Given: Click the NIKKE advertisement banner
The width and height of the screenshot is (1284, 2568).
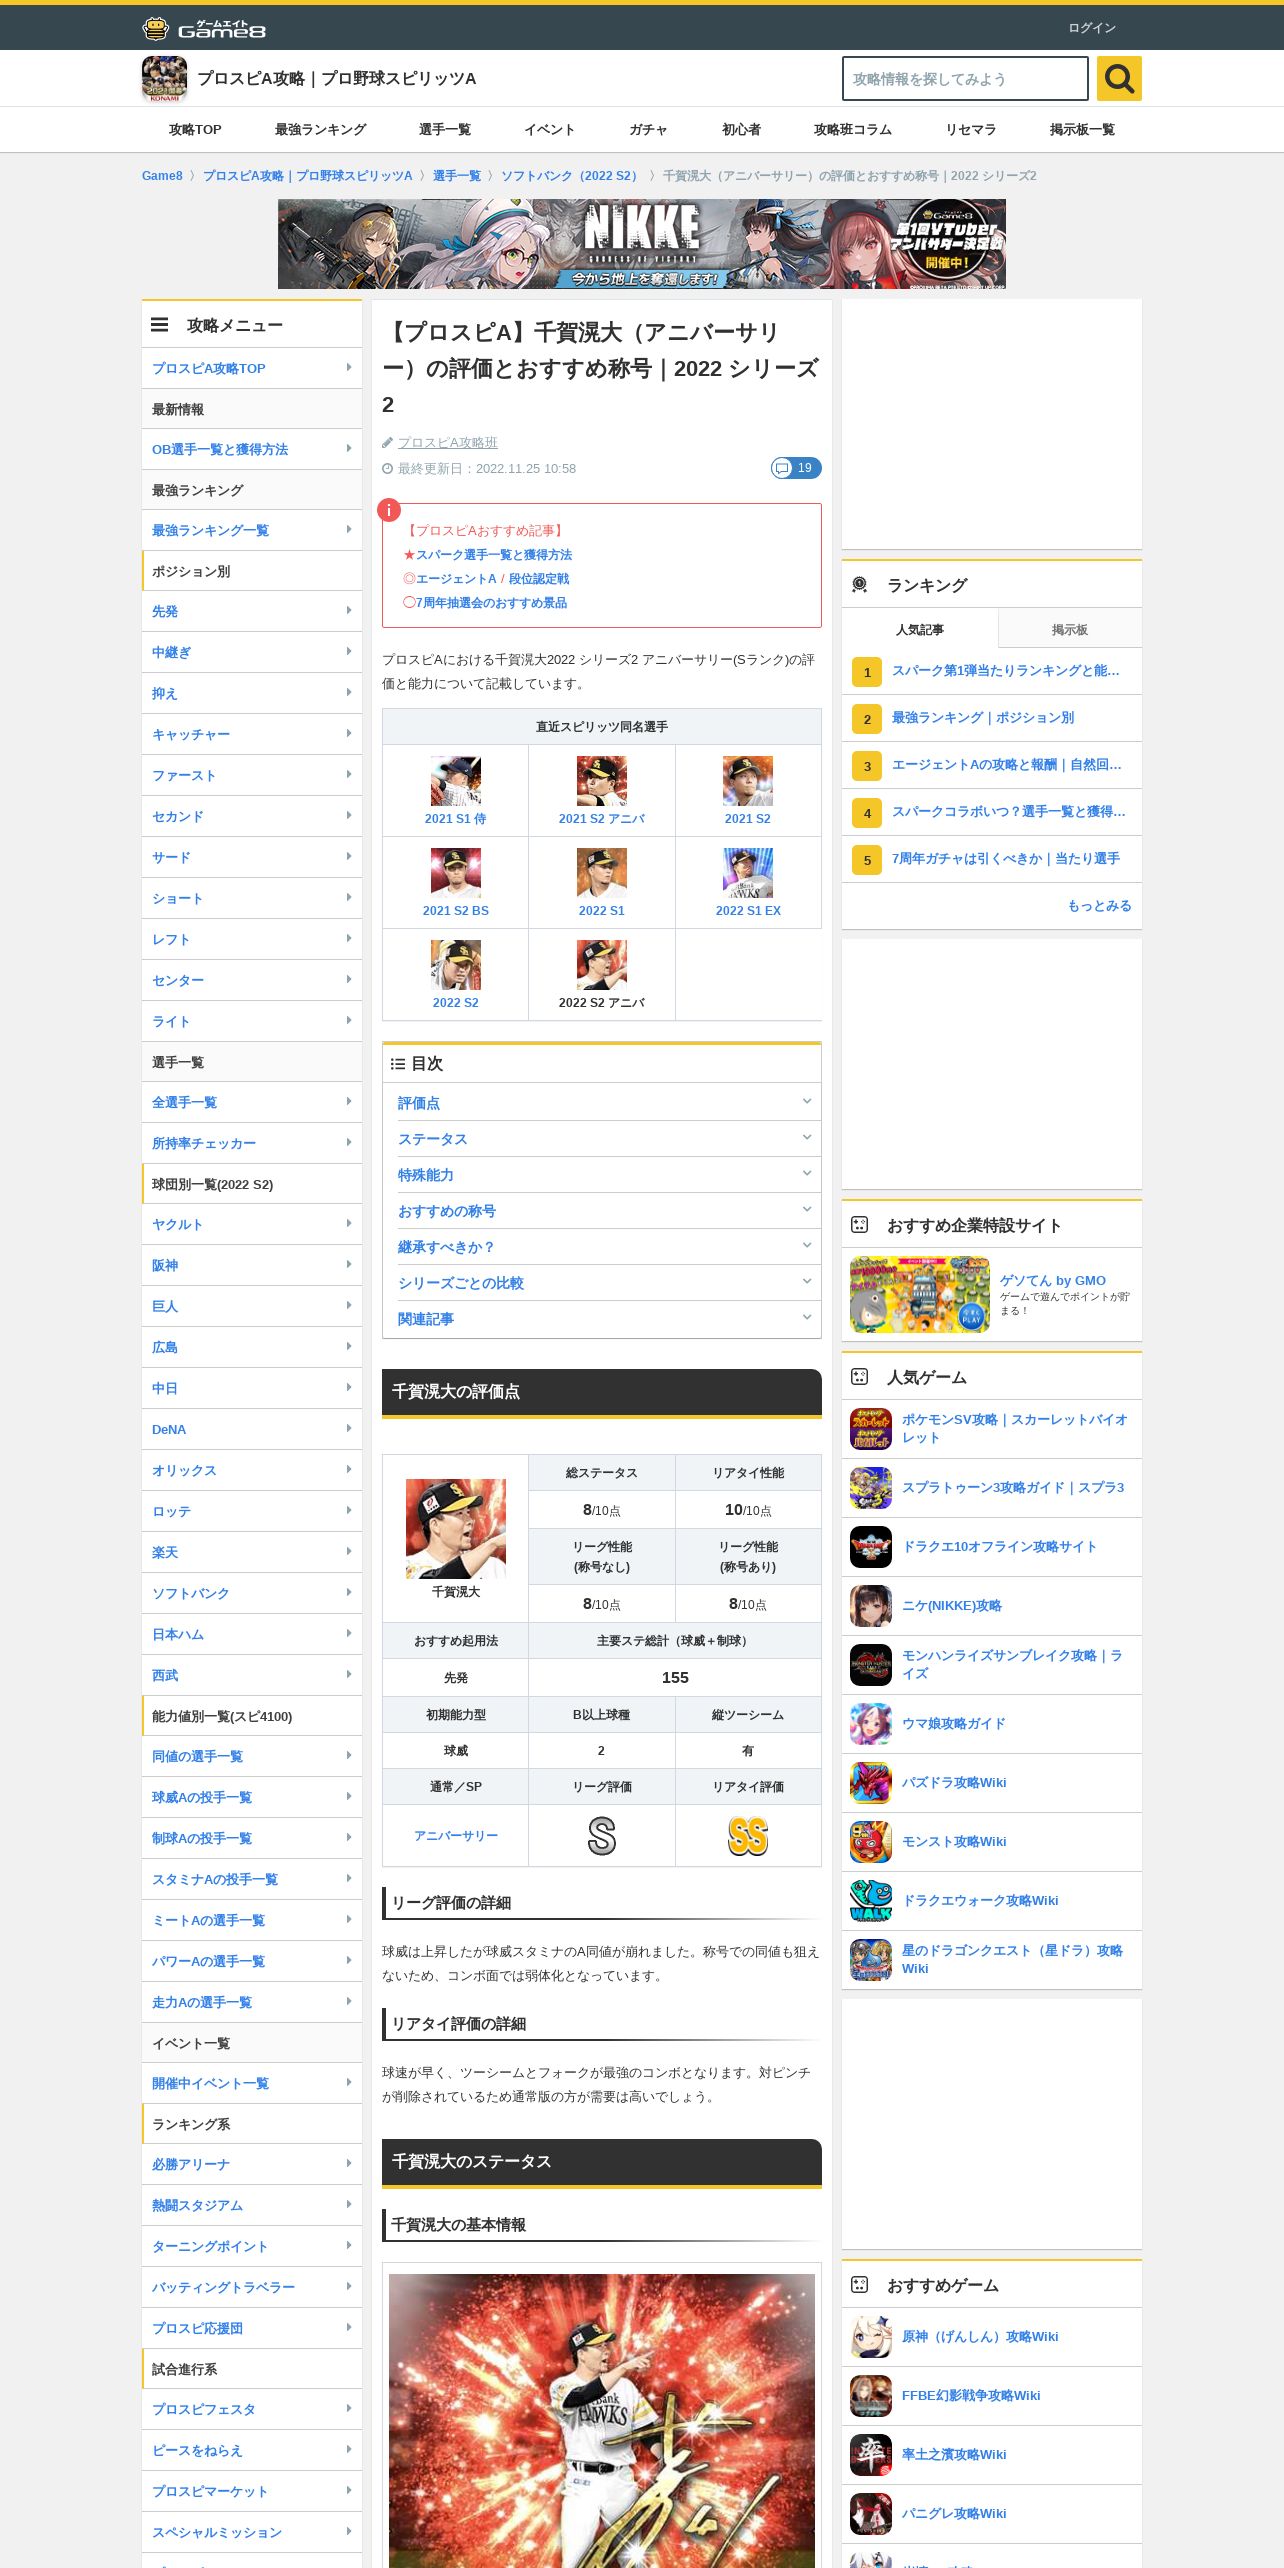Looking at the screenshot, I should [x=642, y=244].
